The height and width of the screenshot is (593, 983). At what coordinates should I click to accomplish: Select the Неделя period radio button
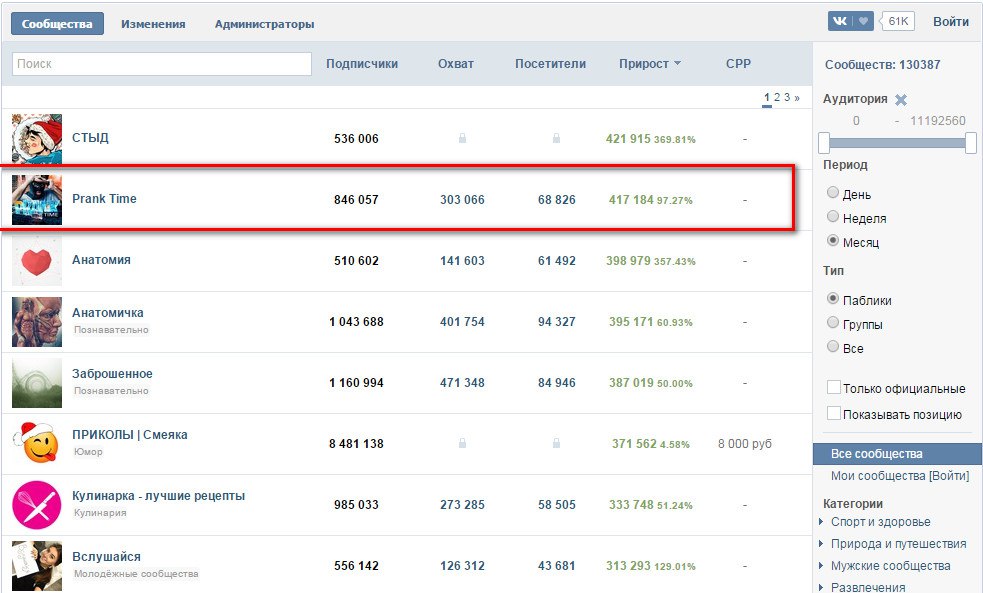point(833,218)
